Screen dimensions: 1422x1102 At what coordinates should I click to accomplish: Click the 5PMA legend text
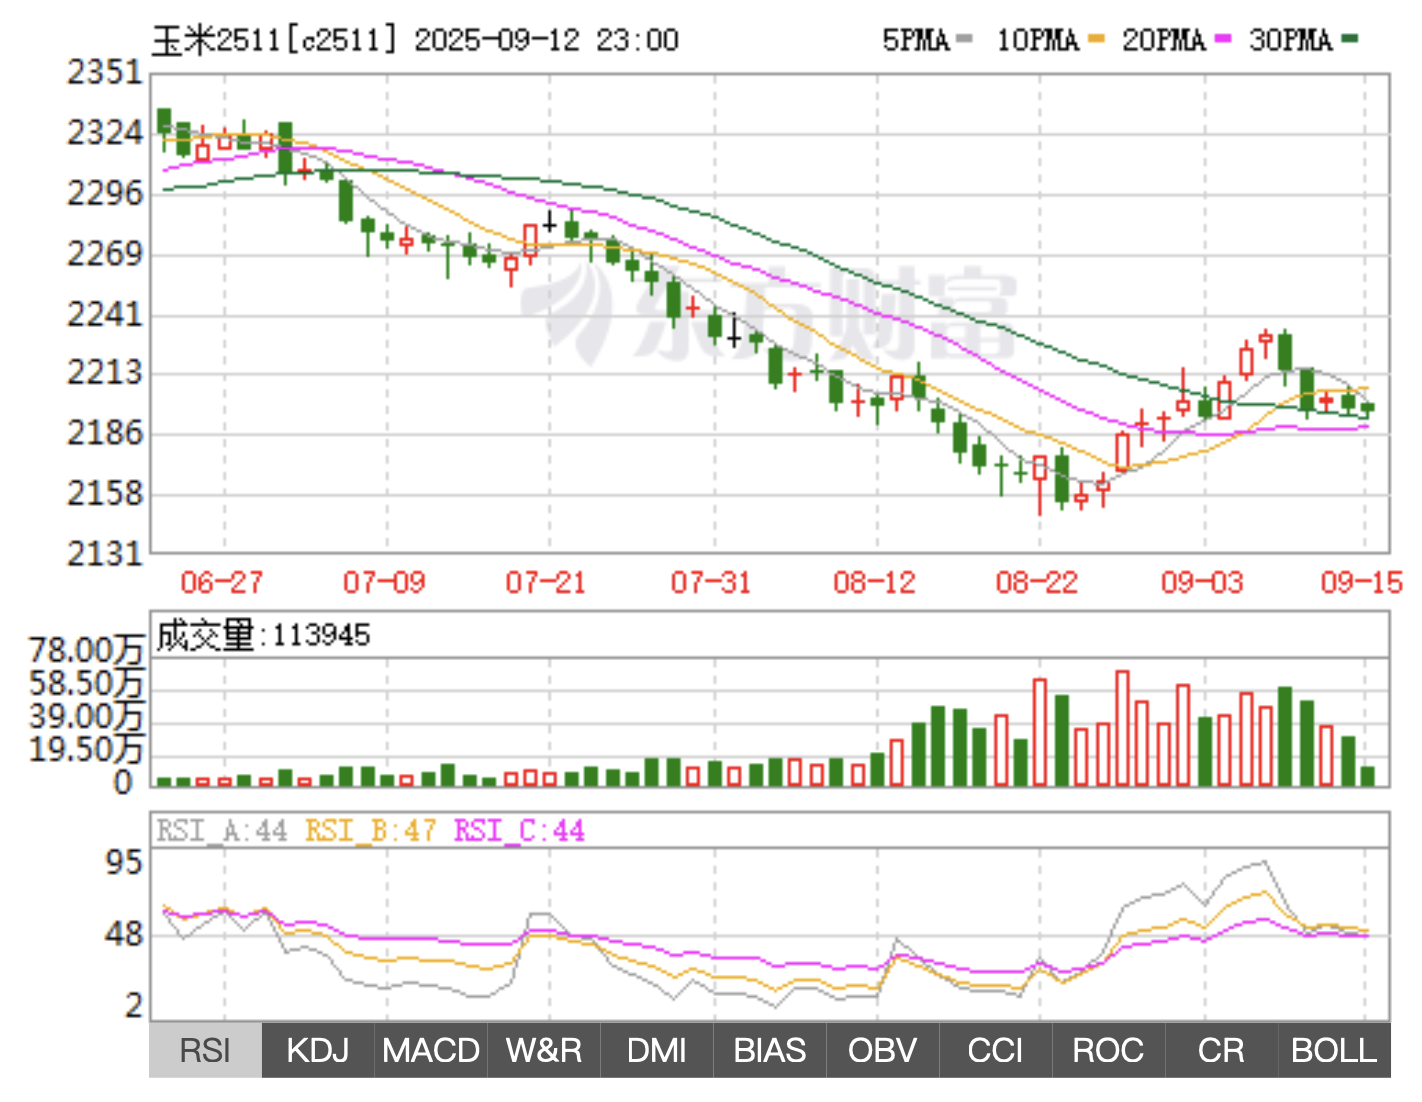[916, 40]
